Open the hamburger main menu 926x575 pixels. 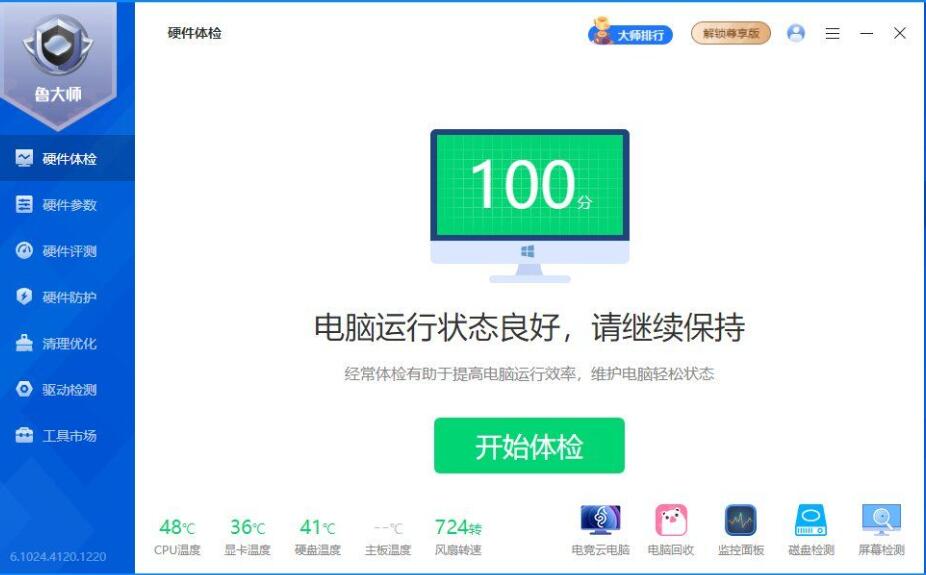(x=833, y=34)
